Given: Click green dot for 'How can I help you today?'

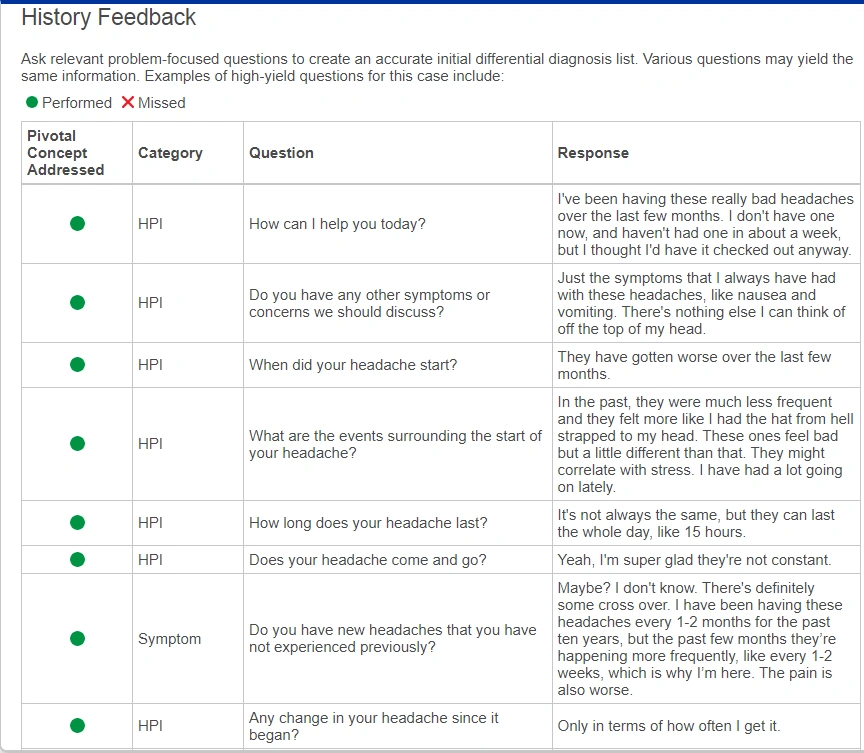Looking at the screenshot, I should (78, 224).
